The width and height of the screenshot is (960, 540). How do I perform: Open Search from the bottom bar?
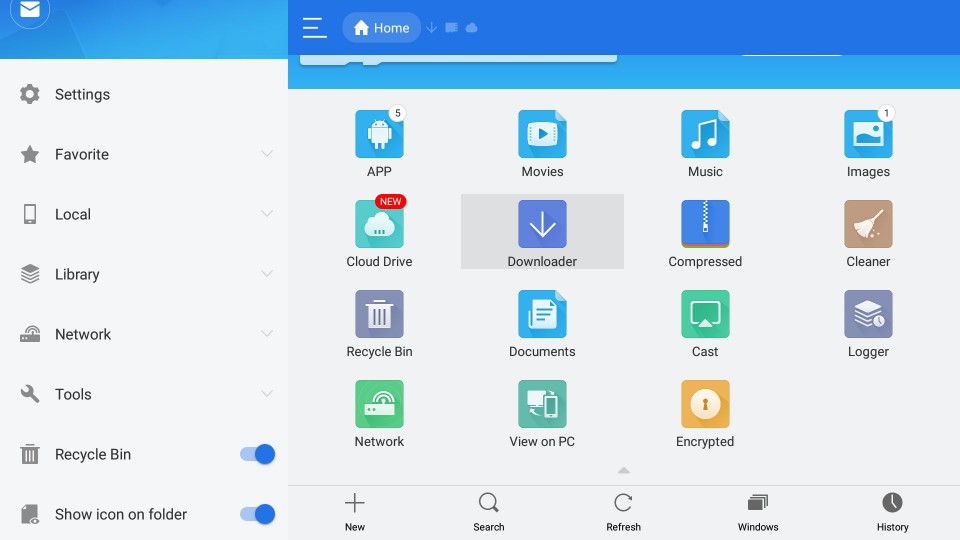point(489,512)
